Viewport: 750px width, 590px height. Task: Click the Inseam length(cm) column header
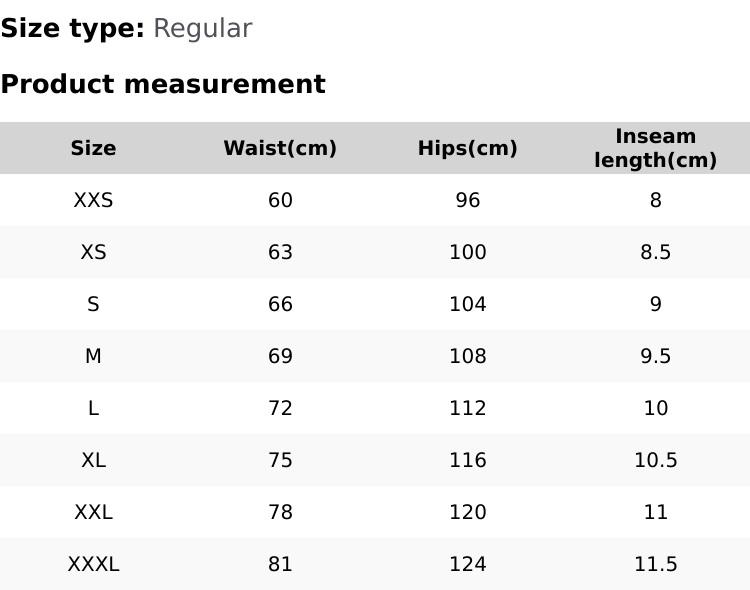click(655, 148)
